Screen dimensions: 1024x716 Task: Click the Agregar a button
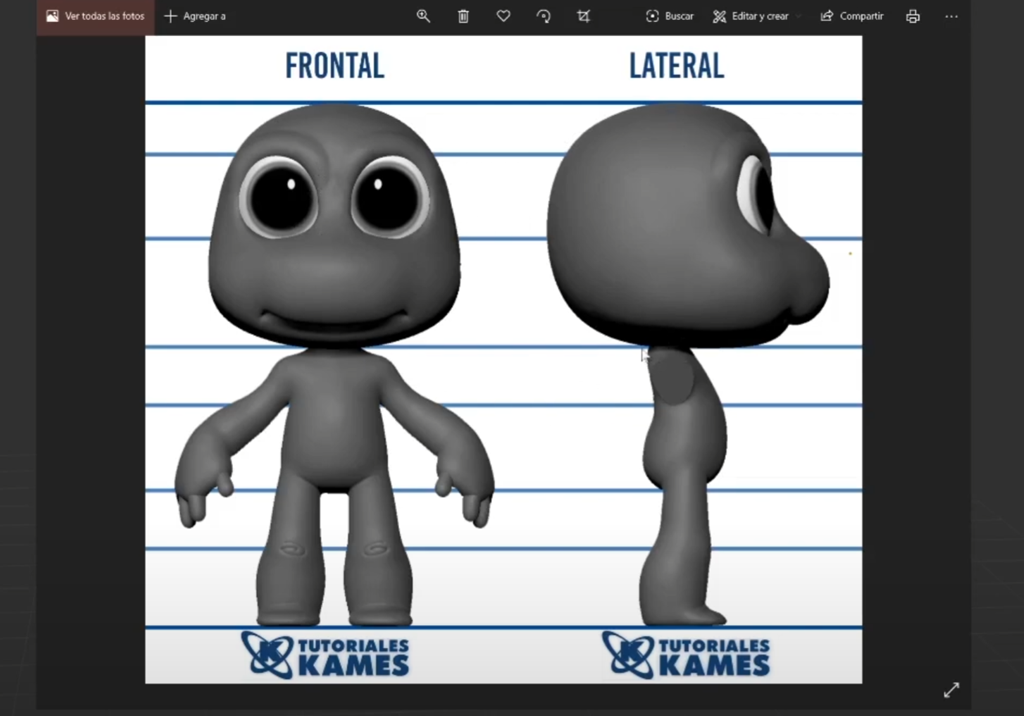tap(195, 16)
